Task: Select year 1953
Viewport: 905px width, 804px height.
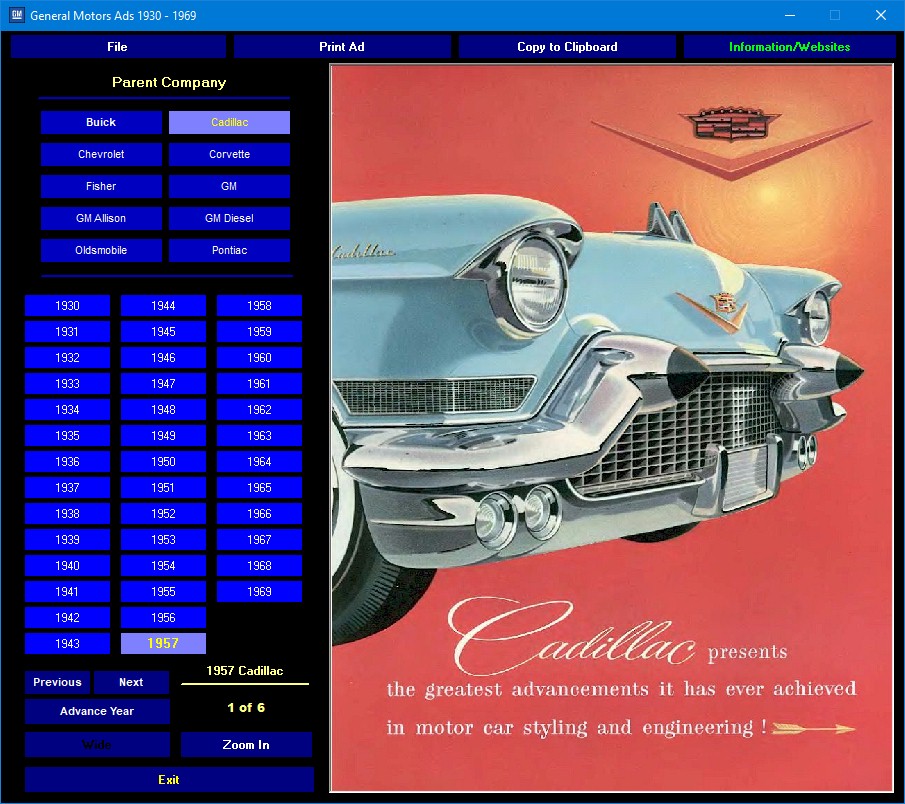Action: pyautogui.click(x=163, y=540)
